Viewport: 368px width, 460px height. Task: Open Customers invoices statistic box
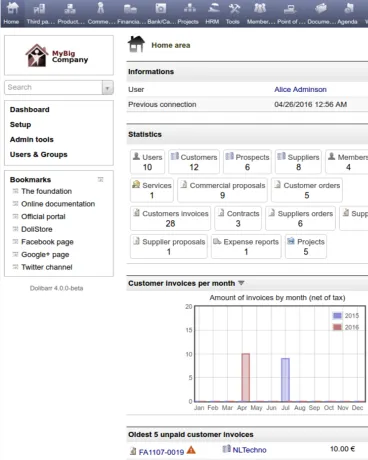[170, 218]
